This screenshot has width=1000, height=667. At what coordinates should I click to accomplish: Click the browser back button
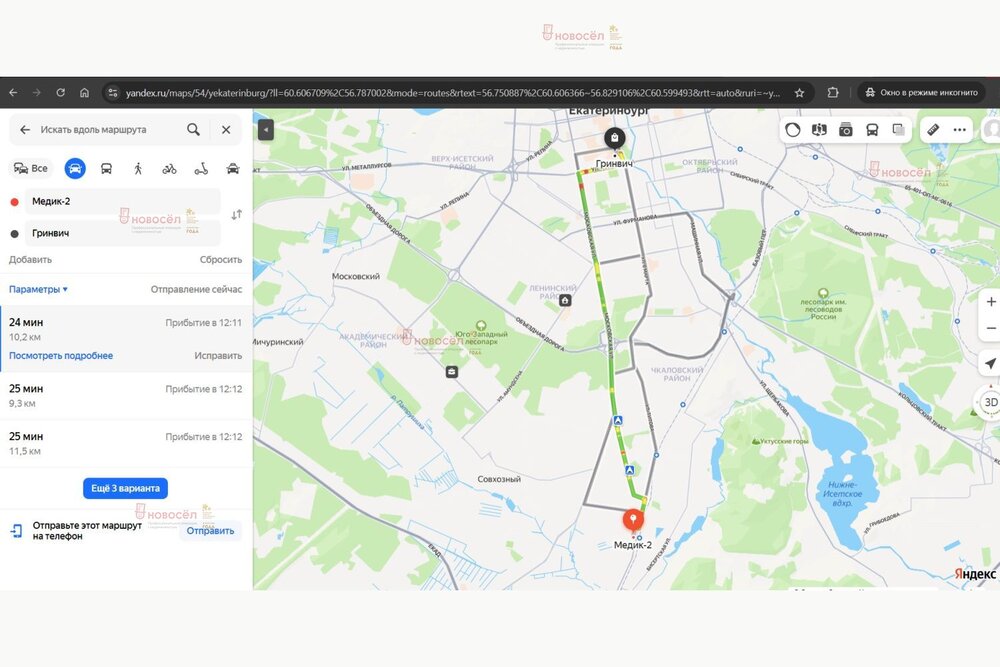coord(13,92)
